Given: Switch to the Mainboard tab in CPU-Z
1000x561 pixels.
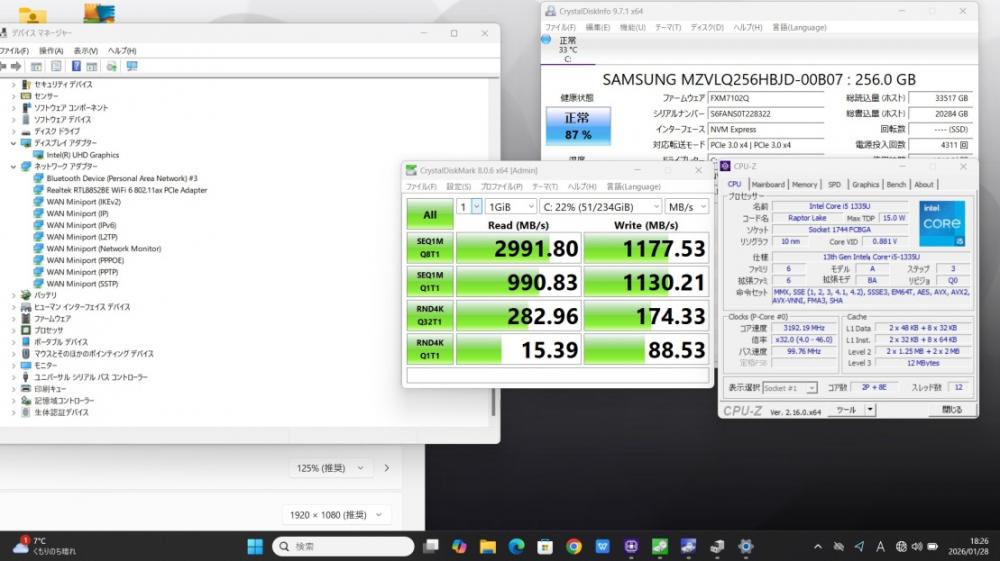Looking at the screenshot, I should click(x=768, y=184).
